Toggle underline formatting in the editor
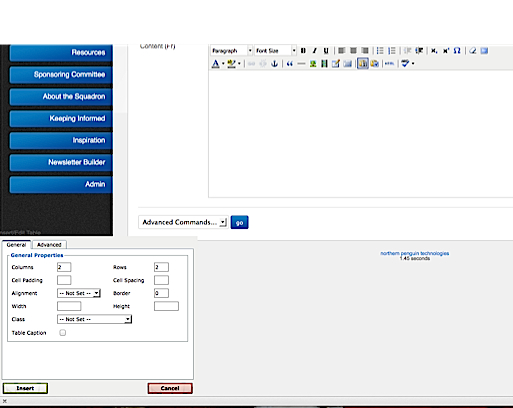Screen dimensions: 513x408 pyautogui.click(x=326, y=51)
